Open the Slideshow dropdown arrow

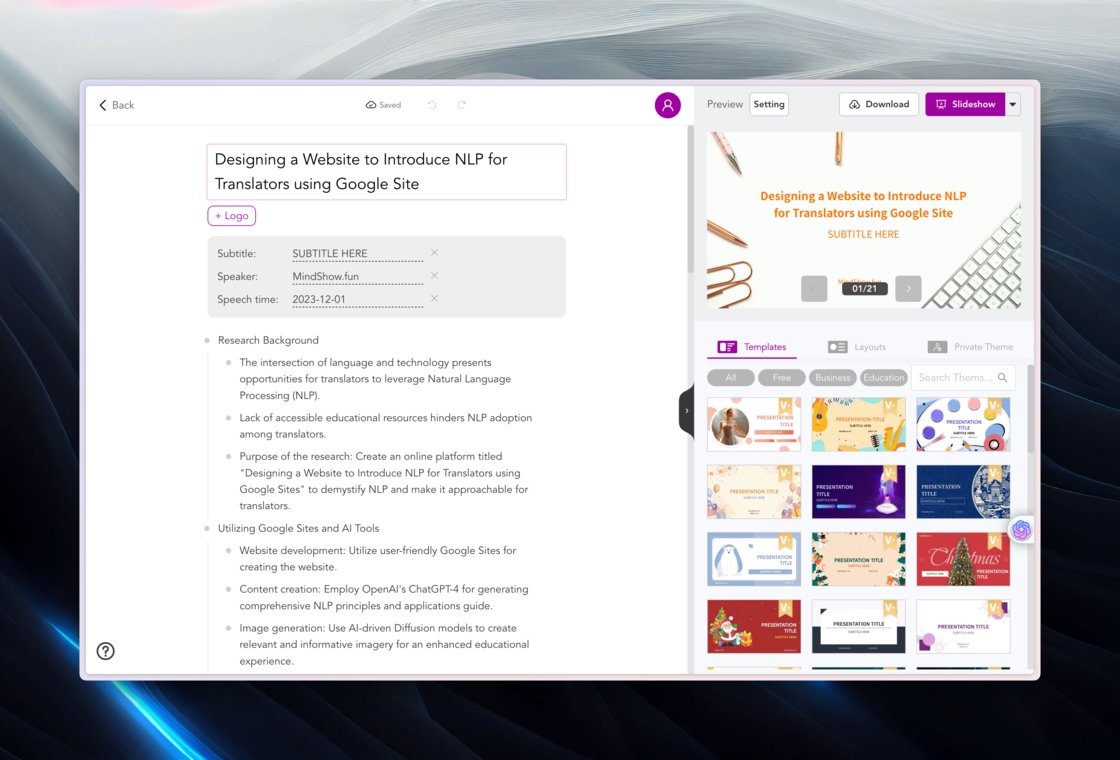(1013, 104)
